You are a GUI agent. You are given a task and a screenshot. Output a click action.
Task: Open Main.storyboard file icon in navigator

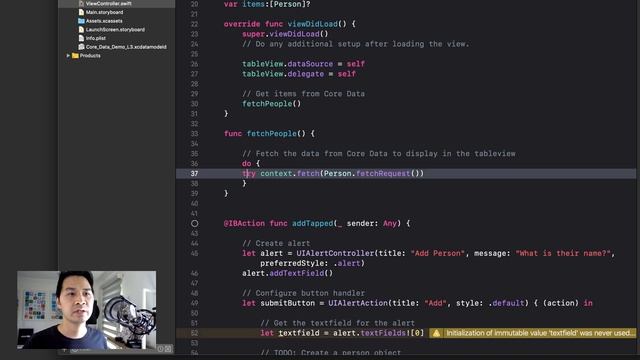[81, 12]
